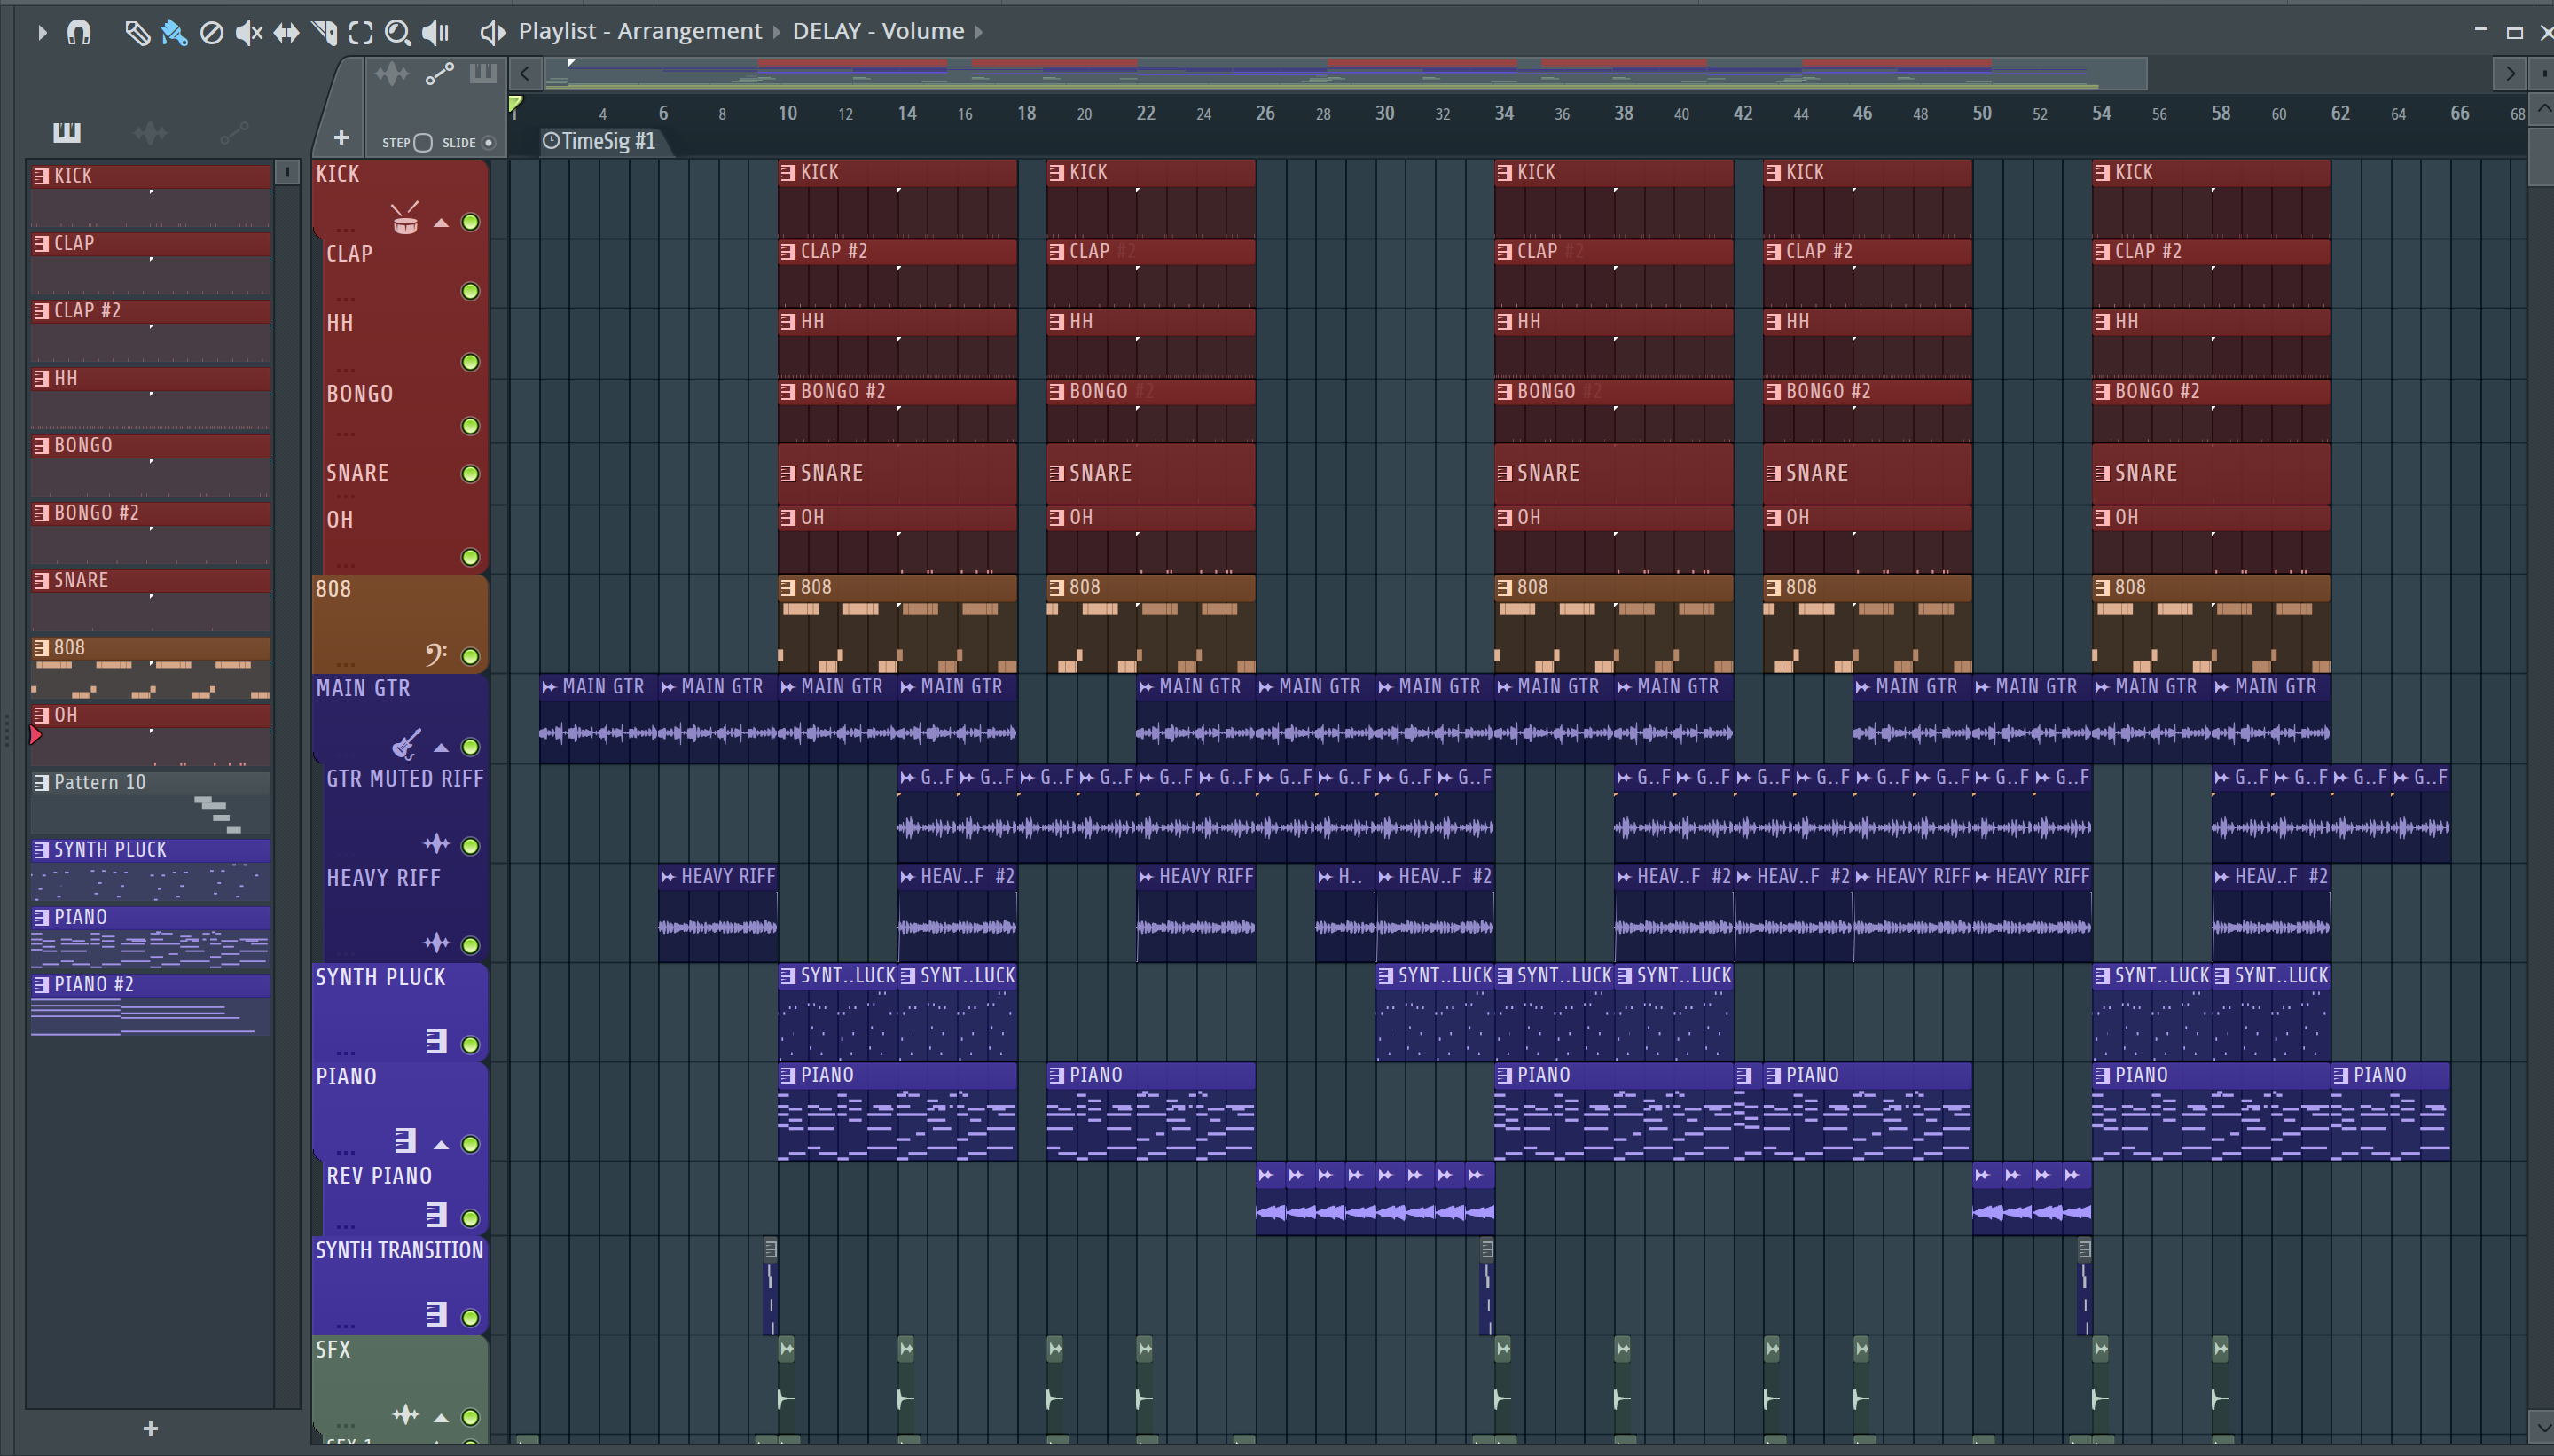Toggle the magnet snap tool
2554x1456 pixels.
point(79,32)
